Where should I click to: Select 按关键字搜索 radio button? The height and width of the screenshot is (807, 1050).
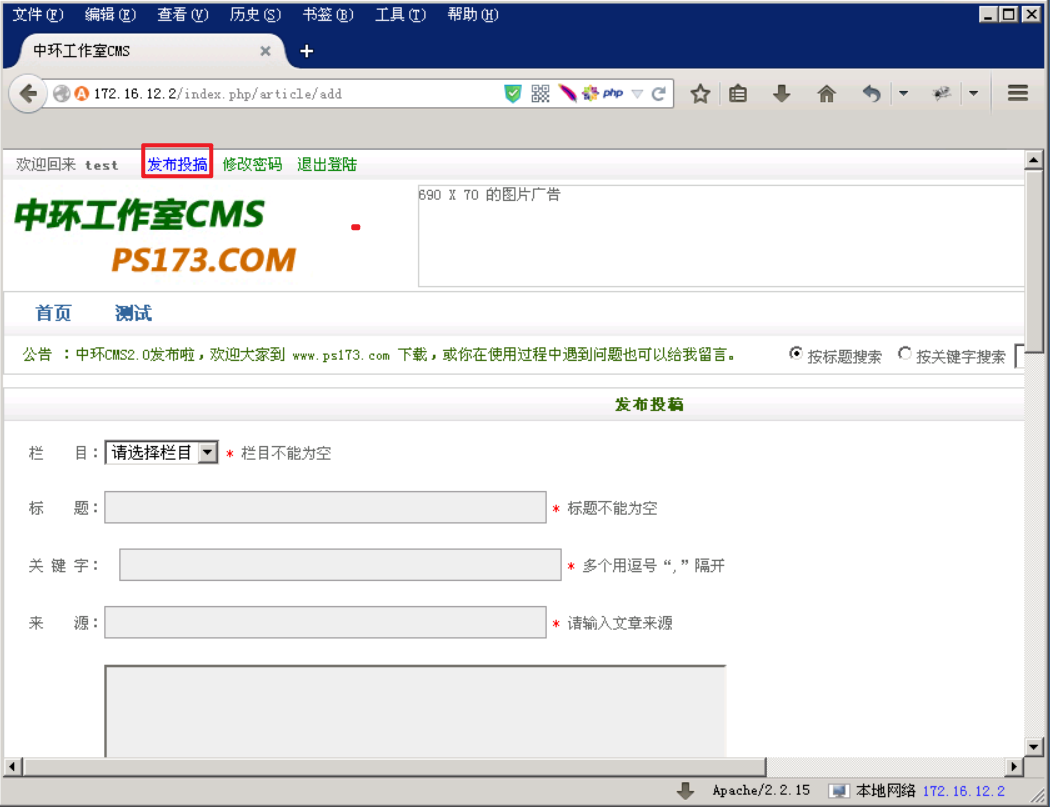[904, 355]
